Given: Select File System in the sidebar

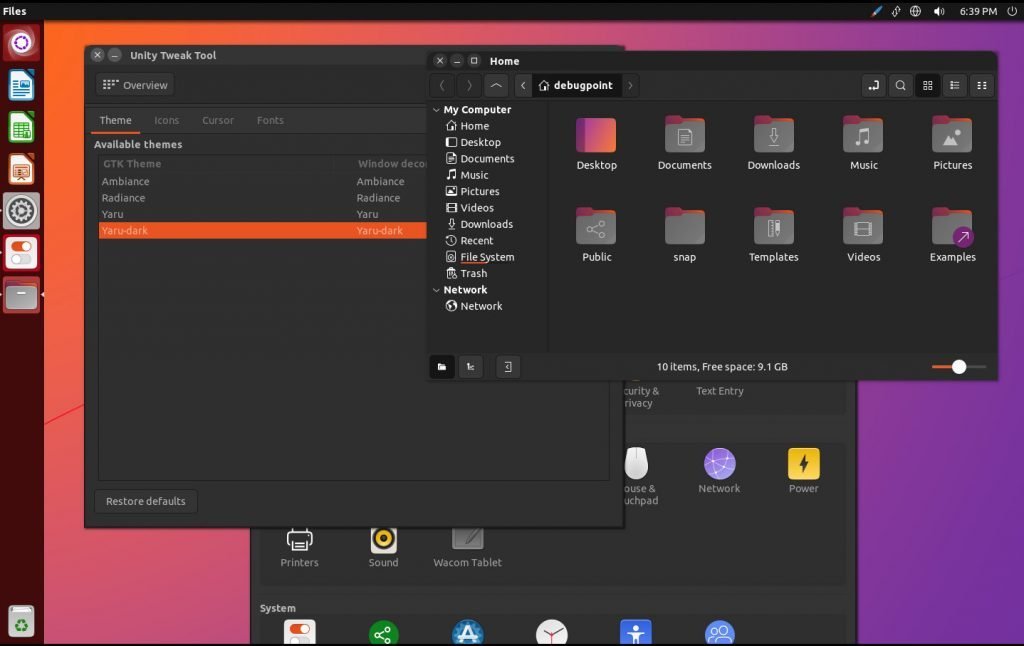Looking at the screenshot, I should click(x=488, y=257).
